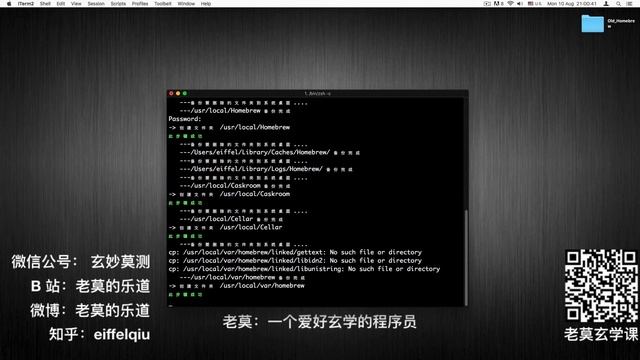The height and width of the screenshot is (360, 640).
Task: Click the terminal vertical scrollbar thumb
Action: [466, 257]
